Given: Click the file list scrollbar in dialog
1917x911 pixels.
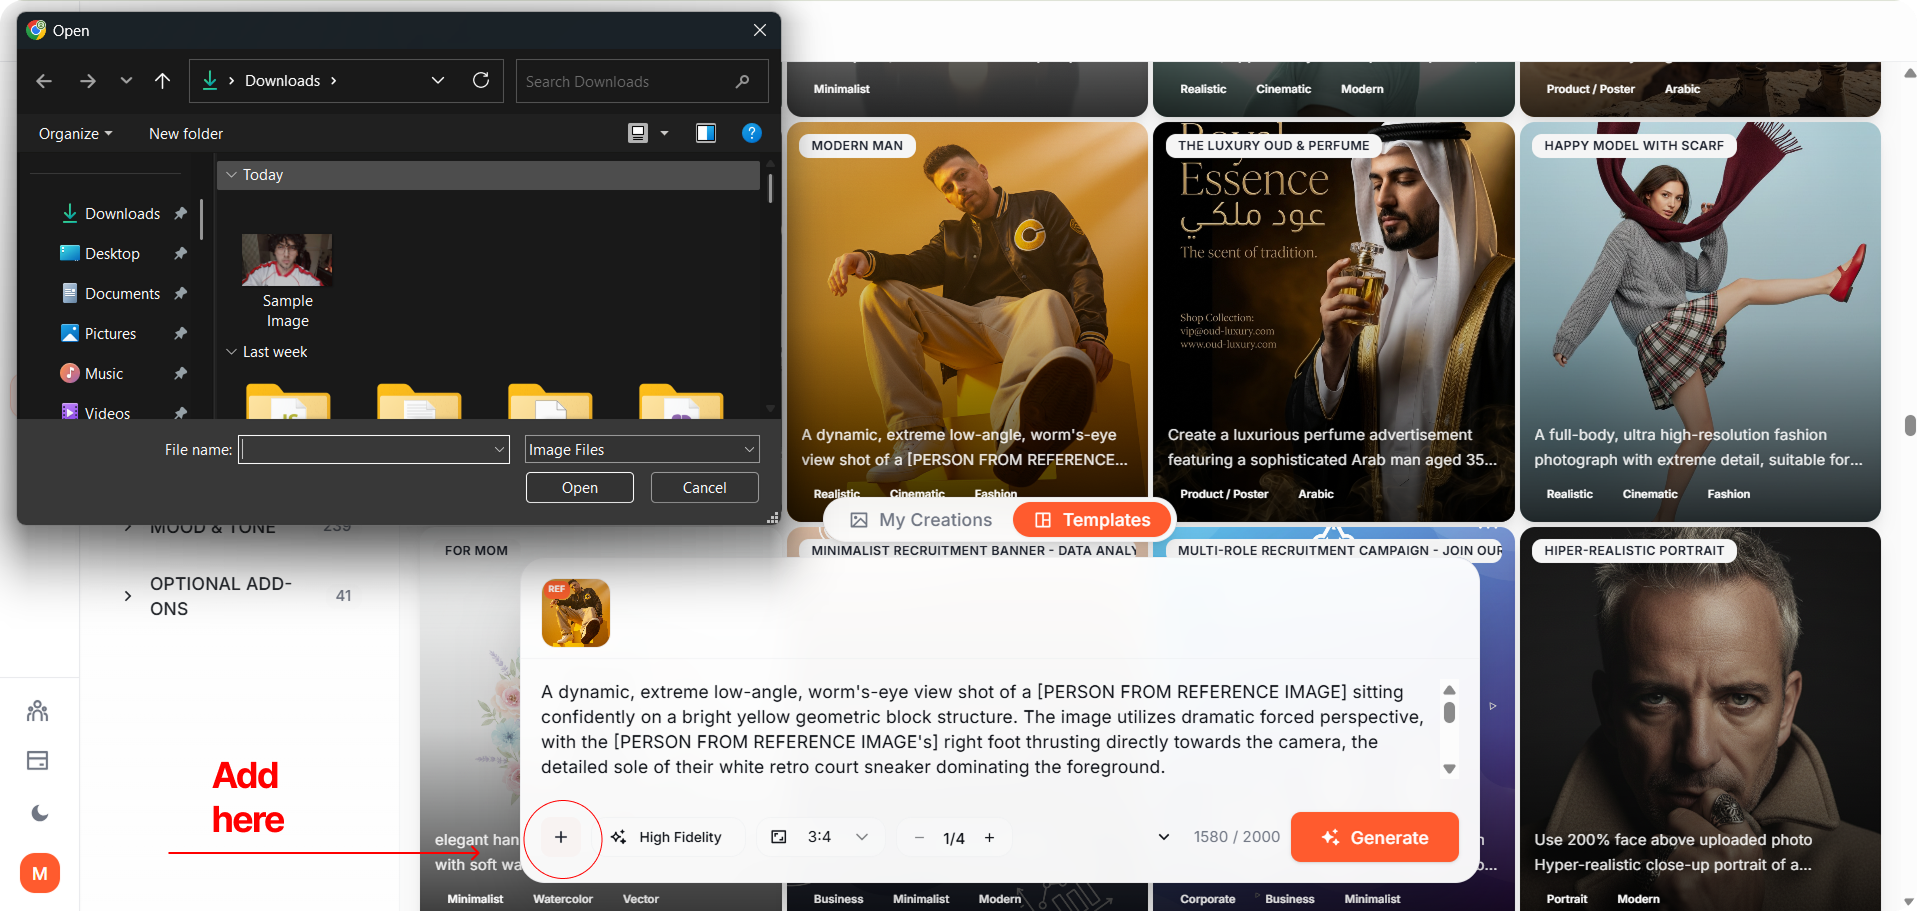Looking at the screenshot, I should pyautogui.click(x=770, y=188).
